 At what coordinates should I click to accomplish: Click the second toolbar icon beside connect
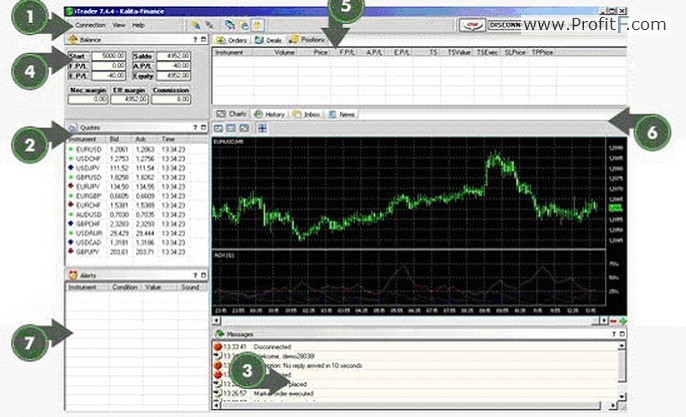(210, 25)
